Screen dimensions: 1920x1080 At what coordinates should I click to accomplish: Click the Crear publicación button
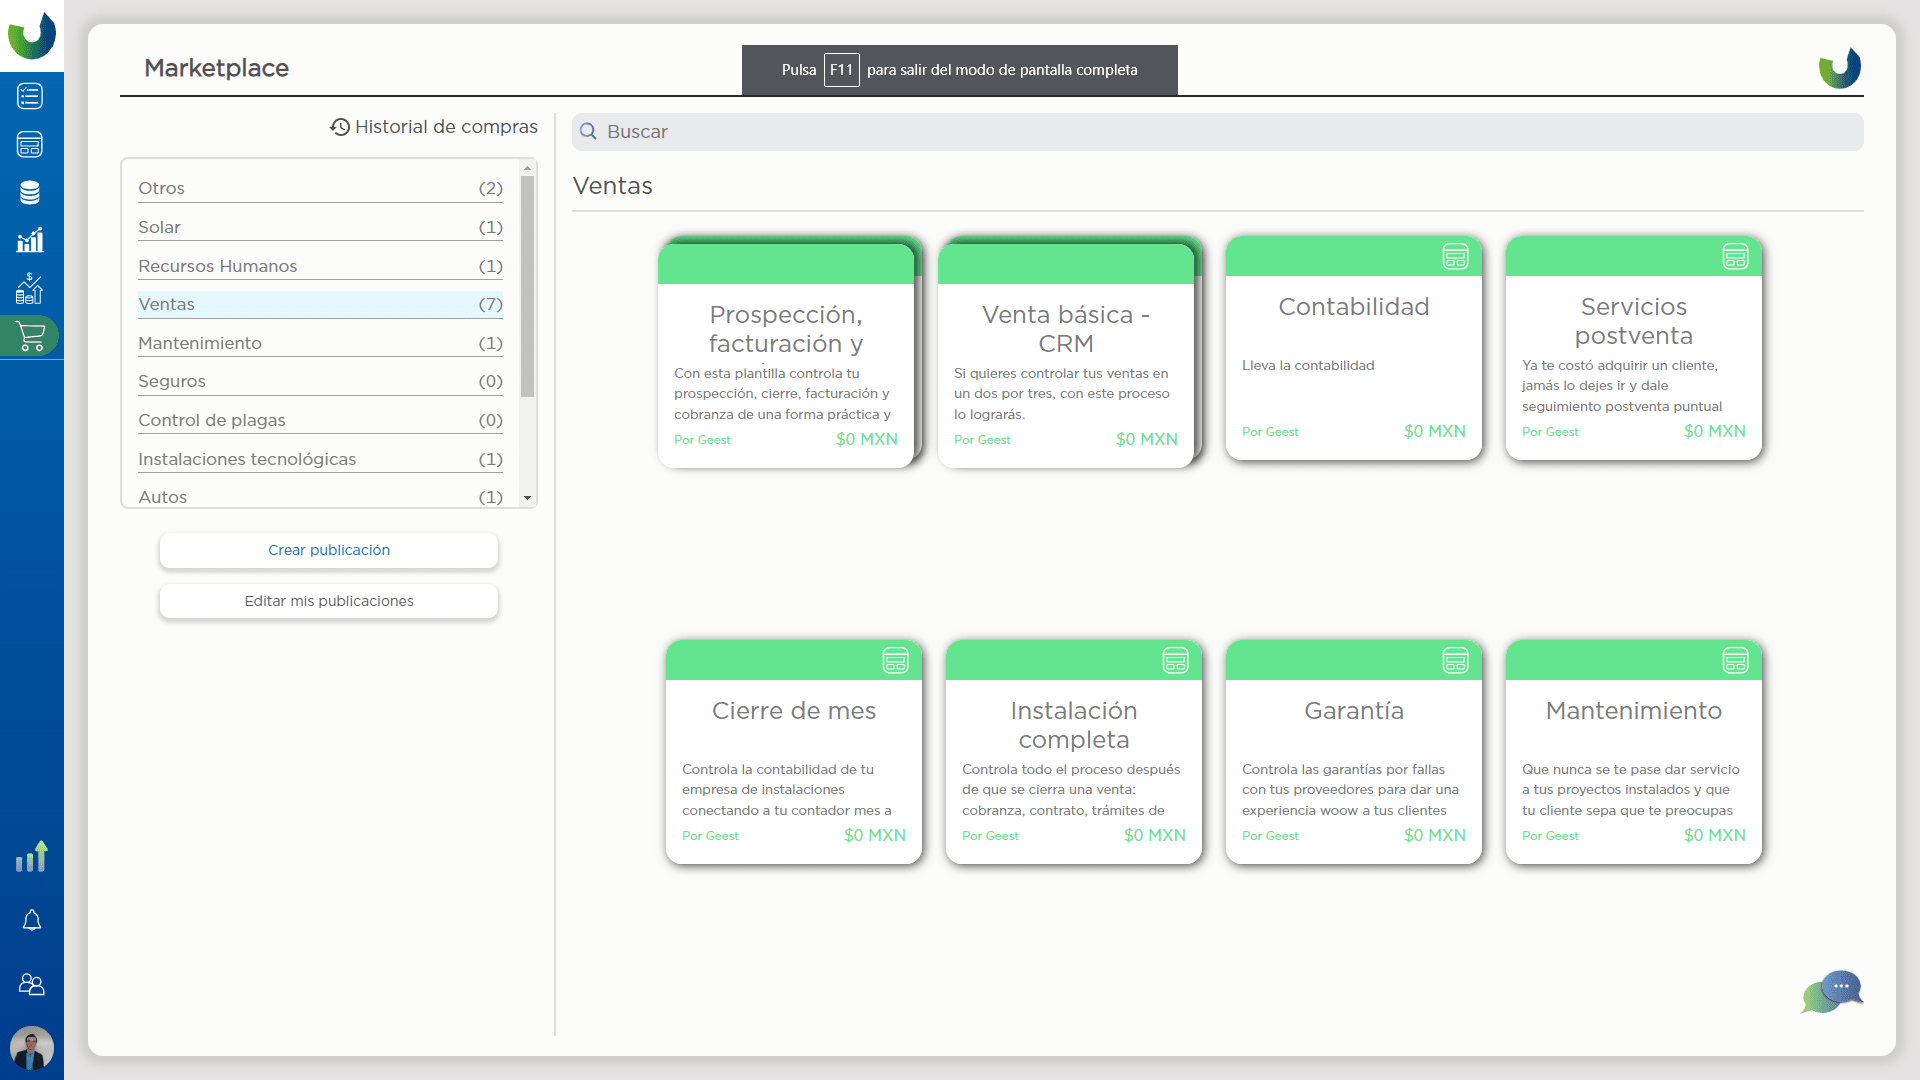[x=329, y=550]
